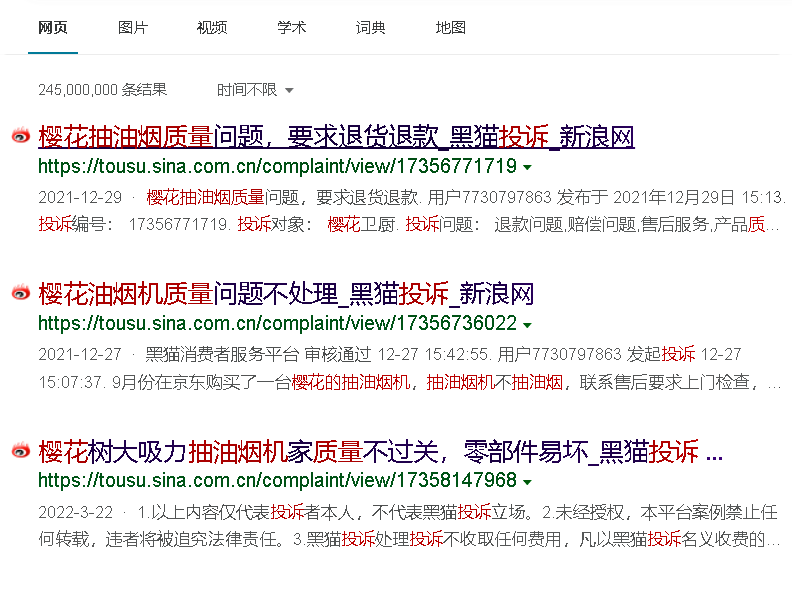Click the snippet text 违者将被追究法律责任
Image resolution: width=792 pixels, height=596 pixels.
pos(191,540)
